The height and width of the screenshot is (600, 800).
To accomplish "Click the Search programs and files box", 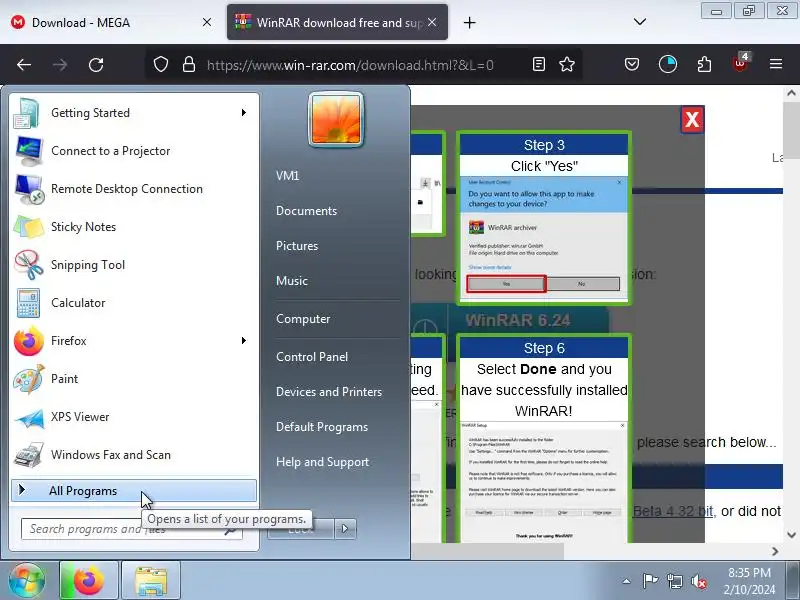I will pos(132,529).
